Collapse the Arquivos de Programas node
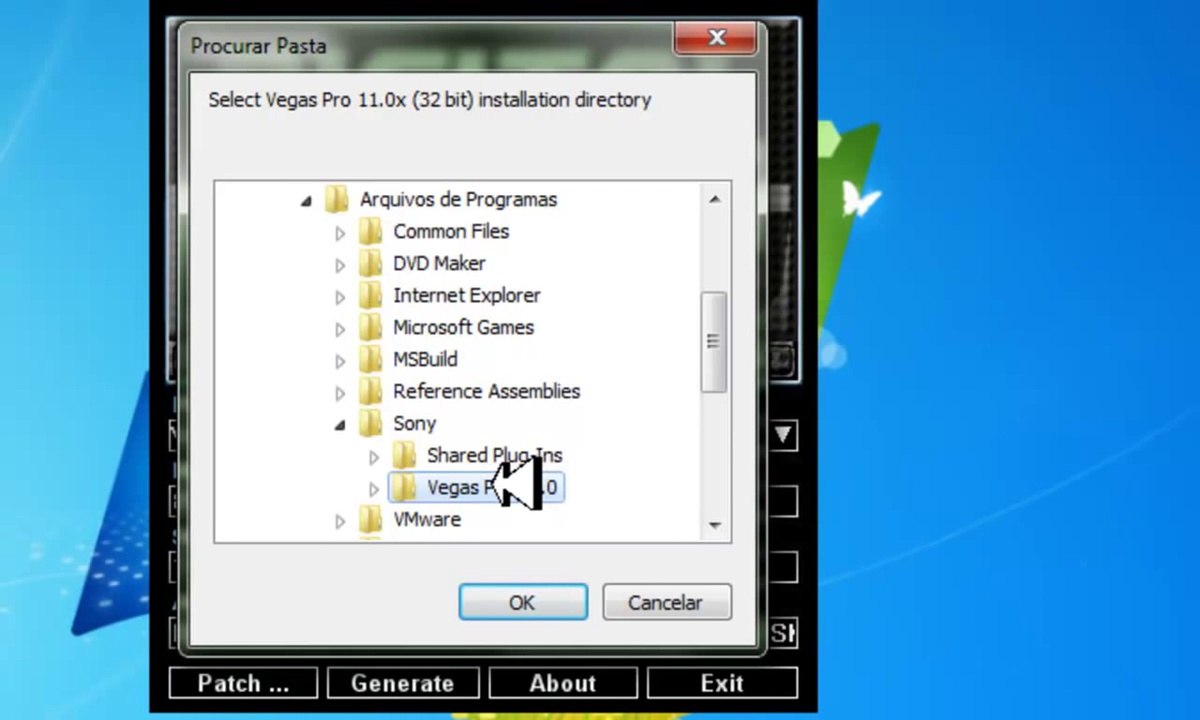This screenshot has height=720, width=1200. pyautogui.click(x=306, y=201)
